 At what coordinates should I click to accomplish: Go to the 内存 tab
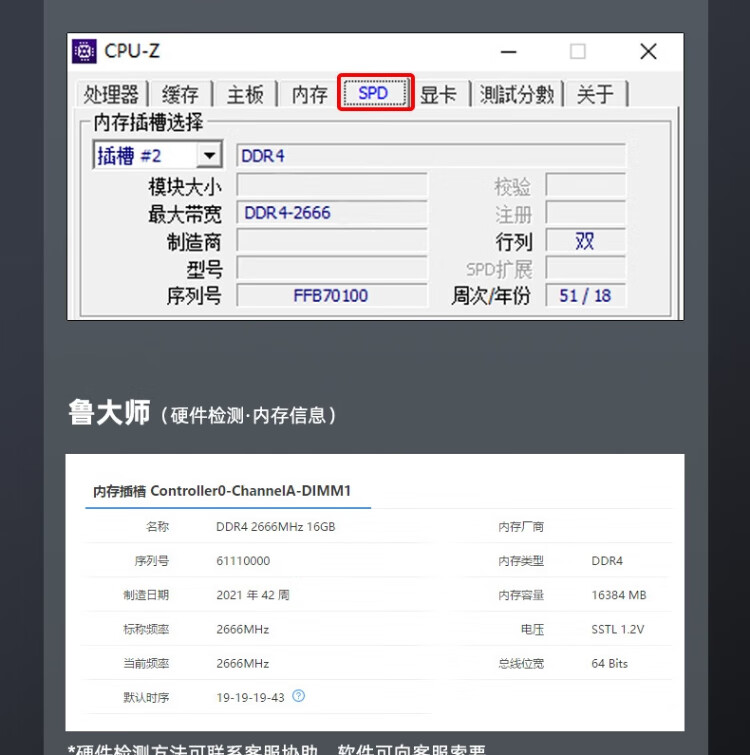[309, 94]
